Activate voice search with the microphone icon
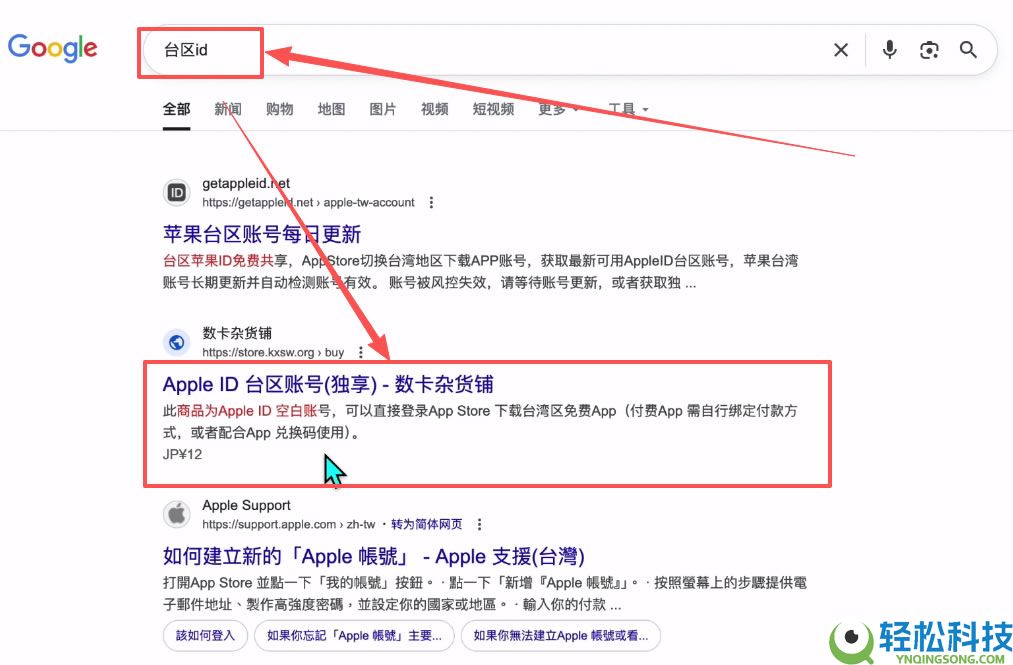Image resolution: width=1013 pixels, height=665 pixels. [x=889, y=49]
